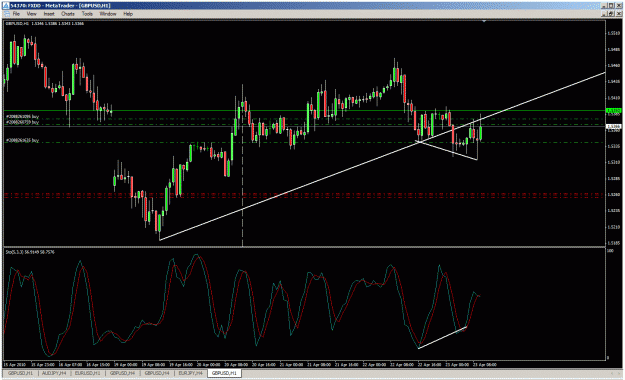
Task: Switch to the EURJPY,H4 chart tab
Action: [x=191, y=373]
